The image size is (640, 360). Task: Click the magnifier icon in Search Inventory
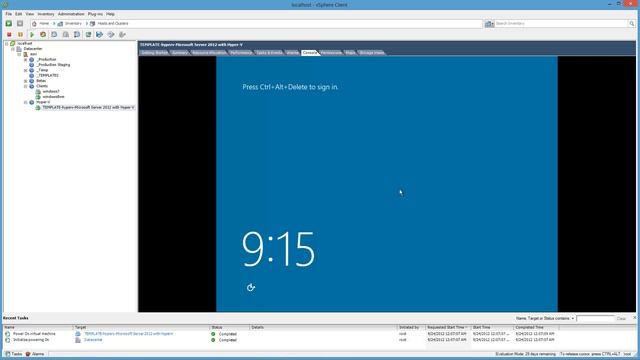tap(631, 24)
